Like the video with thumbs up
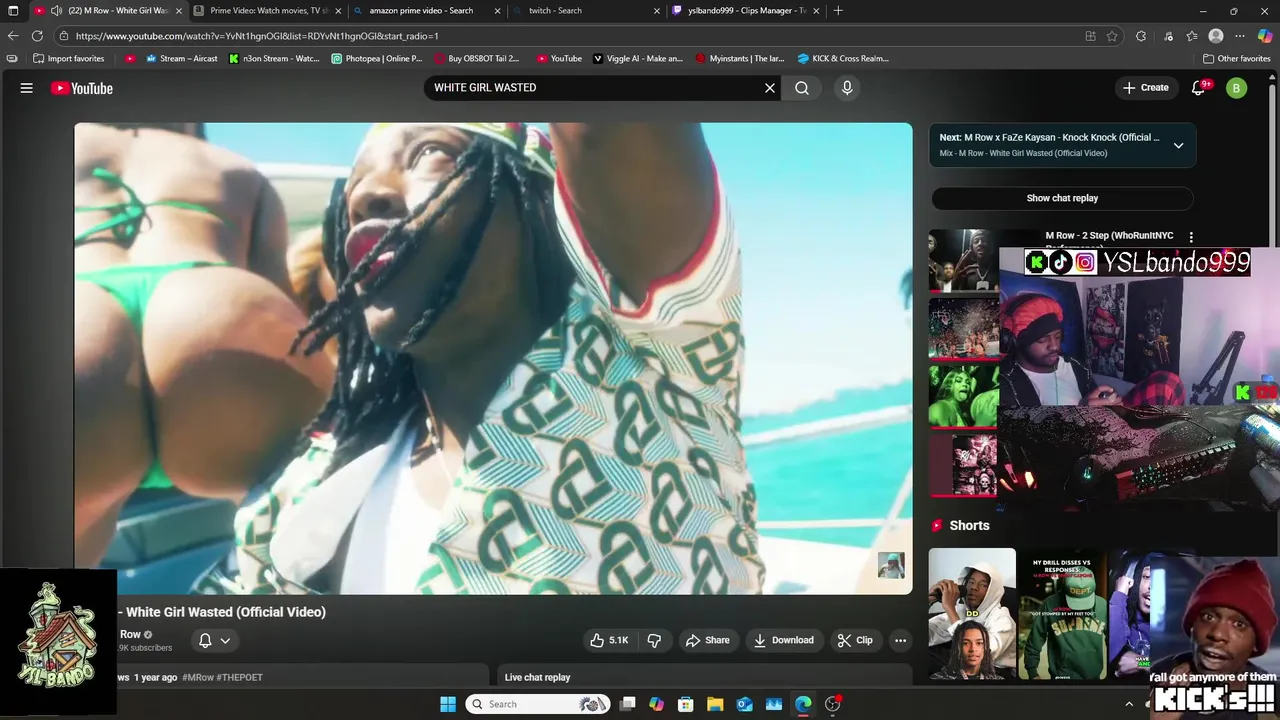 (x=608, y=640)
